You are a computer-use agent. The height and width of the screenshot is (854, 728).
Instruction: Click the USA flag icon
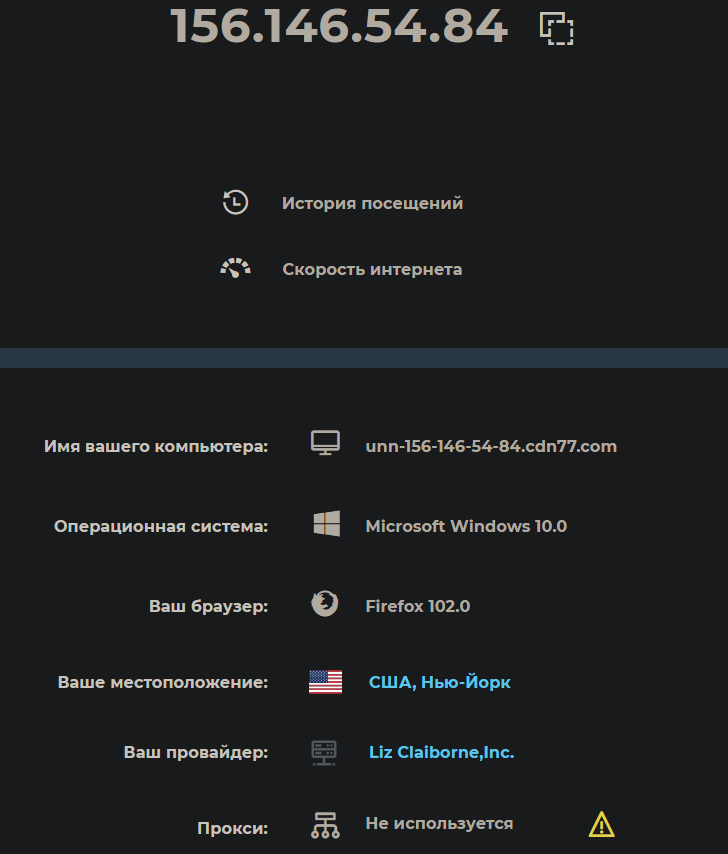click(325, 682)
